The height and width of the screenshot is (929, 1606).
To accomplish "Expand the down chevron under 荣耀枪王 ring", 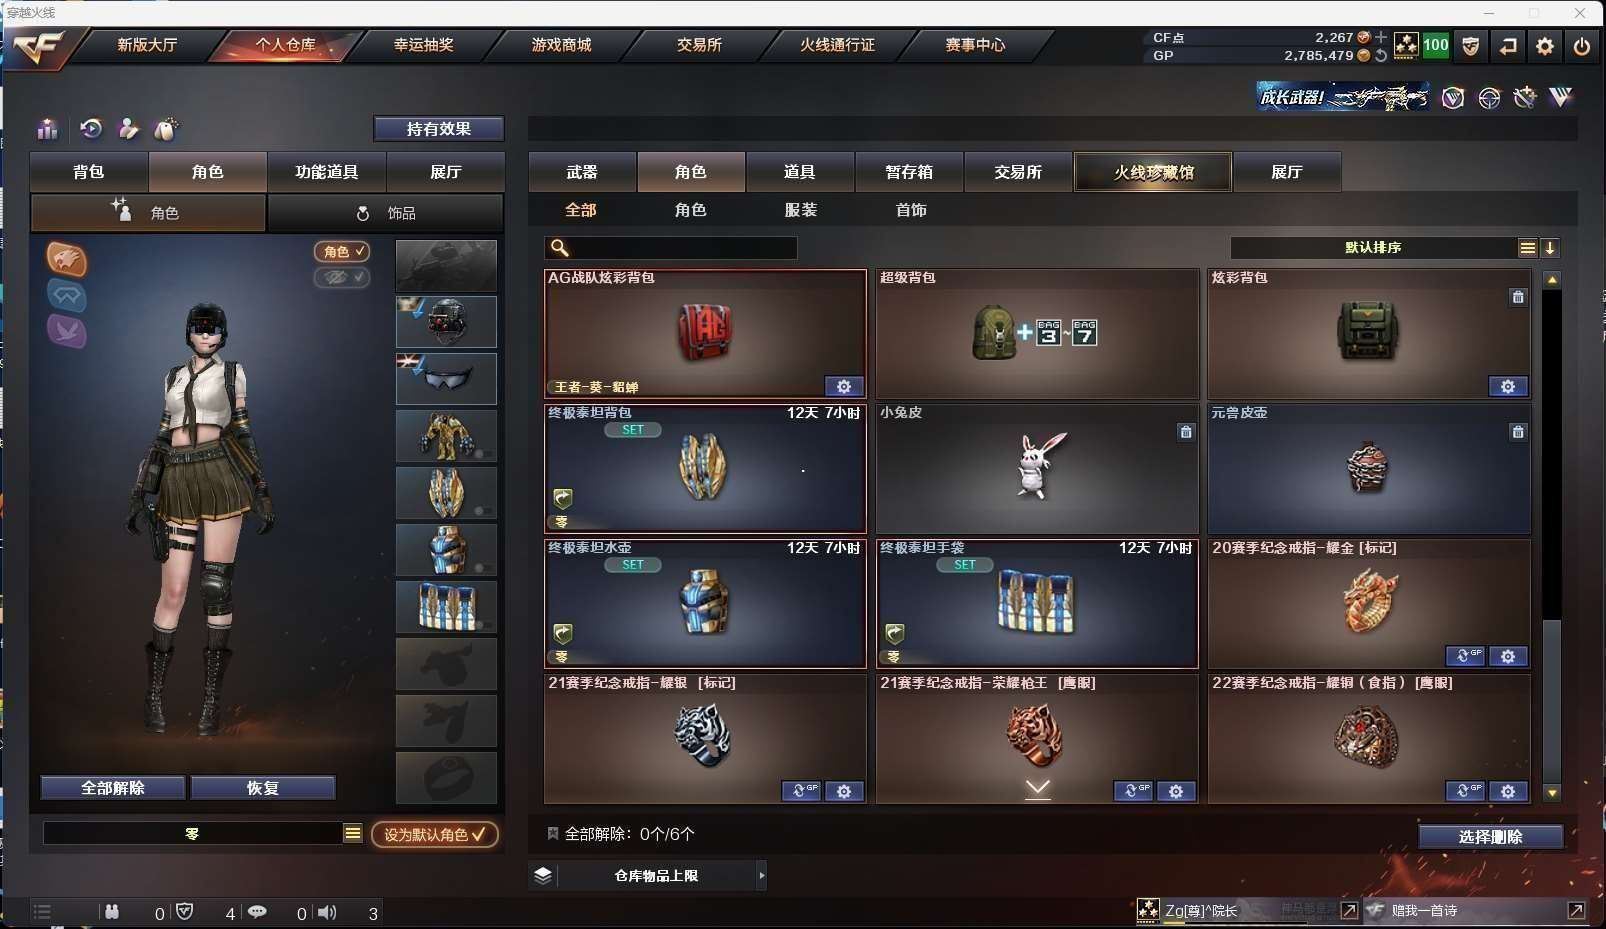I will 1038,788.
